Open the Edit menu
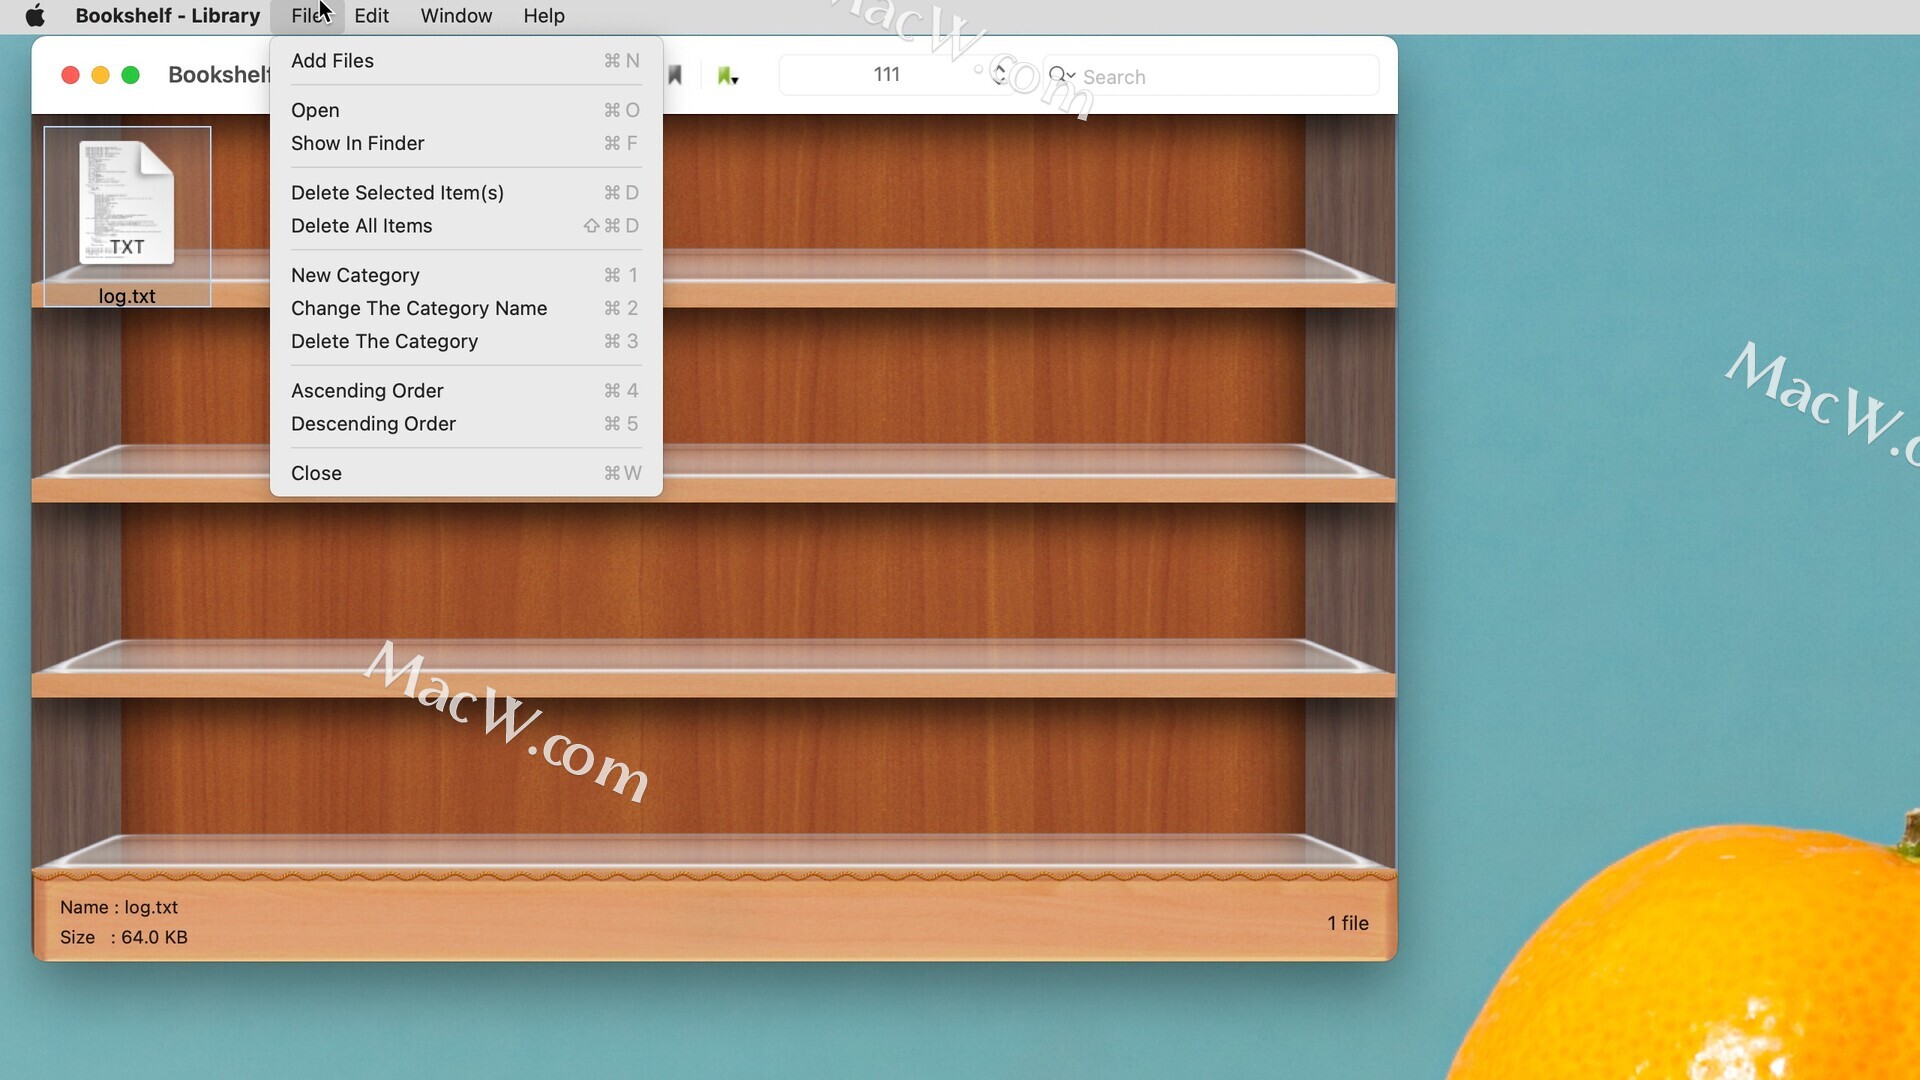The width and height of the screenshot is (1920, 1080). click(371, 16)
